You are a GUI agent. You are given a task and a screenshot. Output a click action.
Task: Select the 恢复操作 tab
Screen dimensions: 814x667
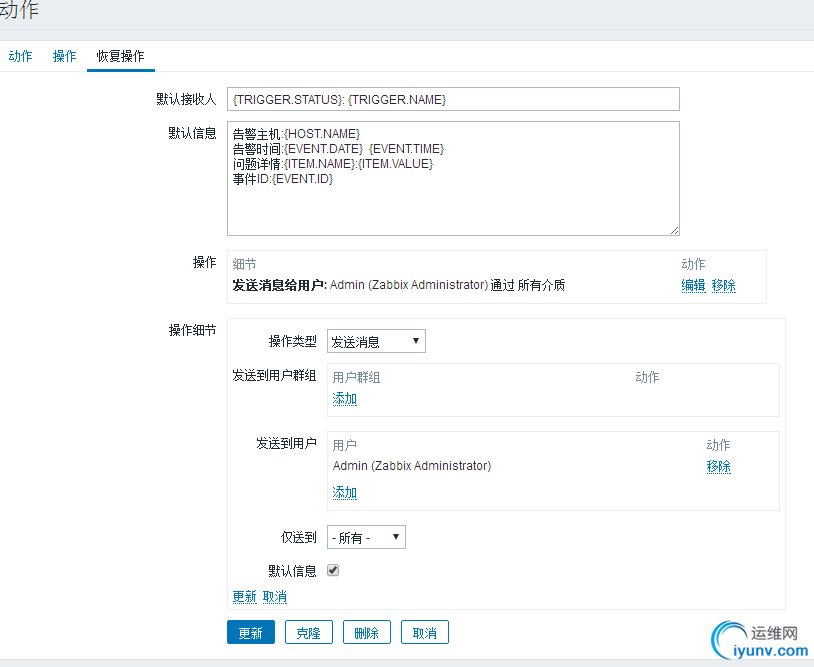pyautogui.click(x=120, y=56)
